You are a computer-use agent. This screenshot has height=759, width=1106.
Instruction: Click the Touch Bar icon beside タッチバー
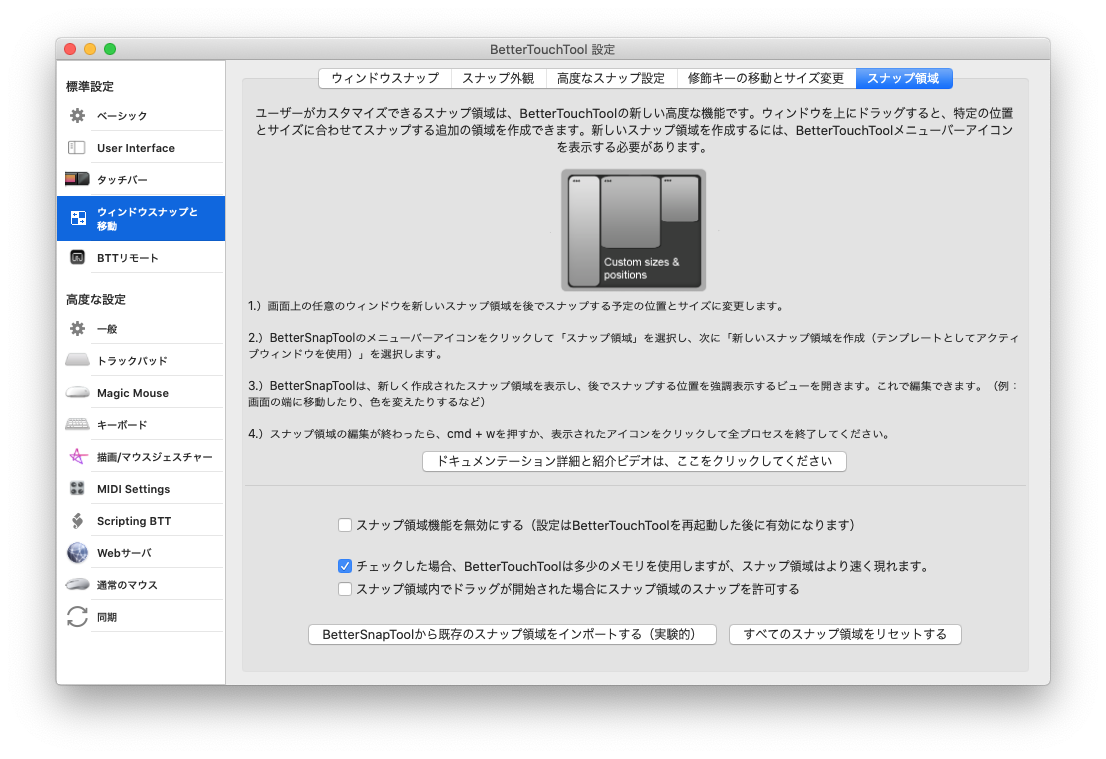77,179
